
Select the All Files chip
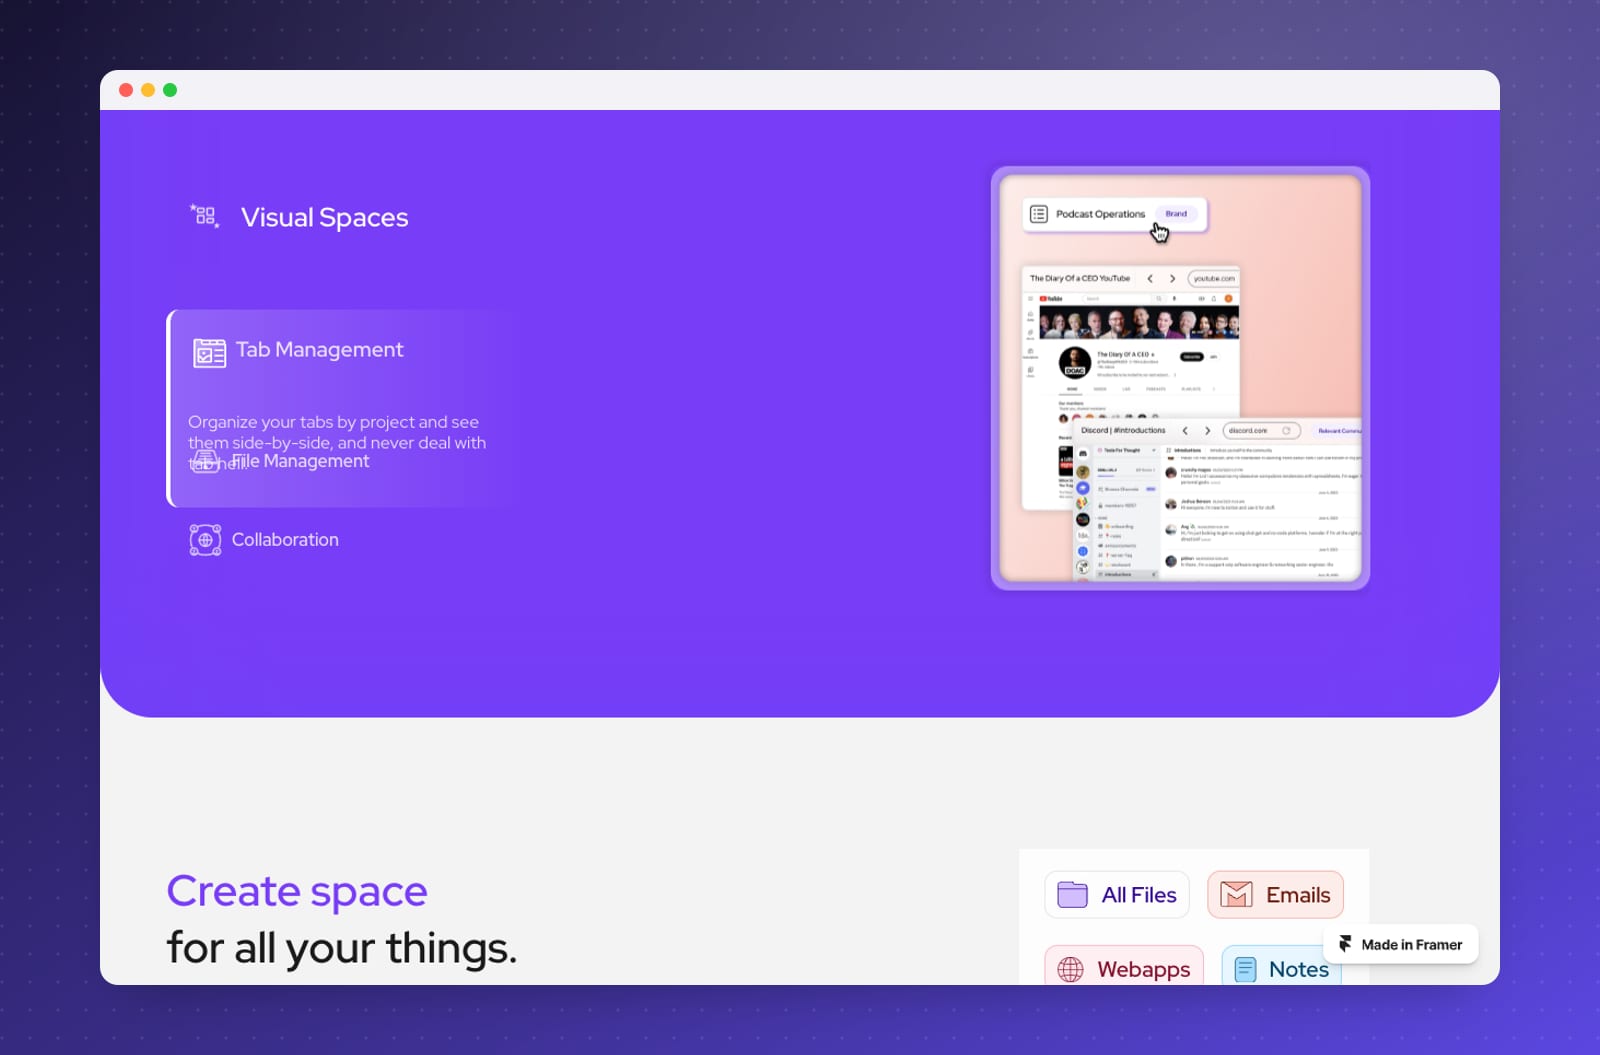1117,894
